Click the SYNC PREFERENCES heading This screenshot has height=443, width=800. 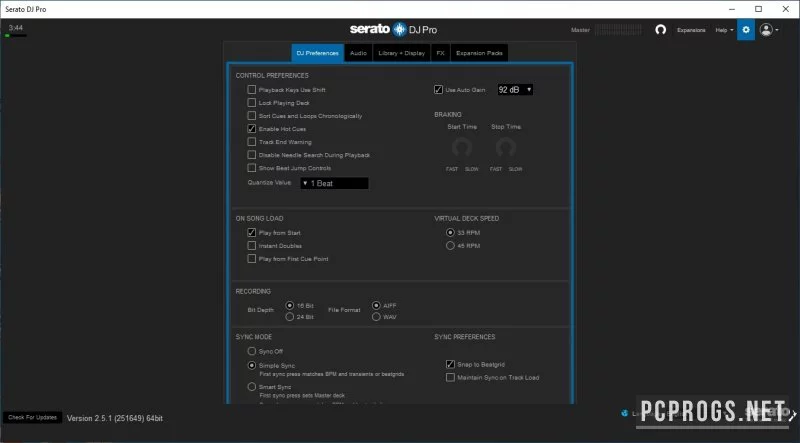pyautogui.click(x=465, y=337)
